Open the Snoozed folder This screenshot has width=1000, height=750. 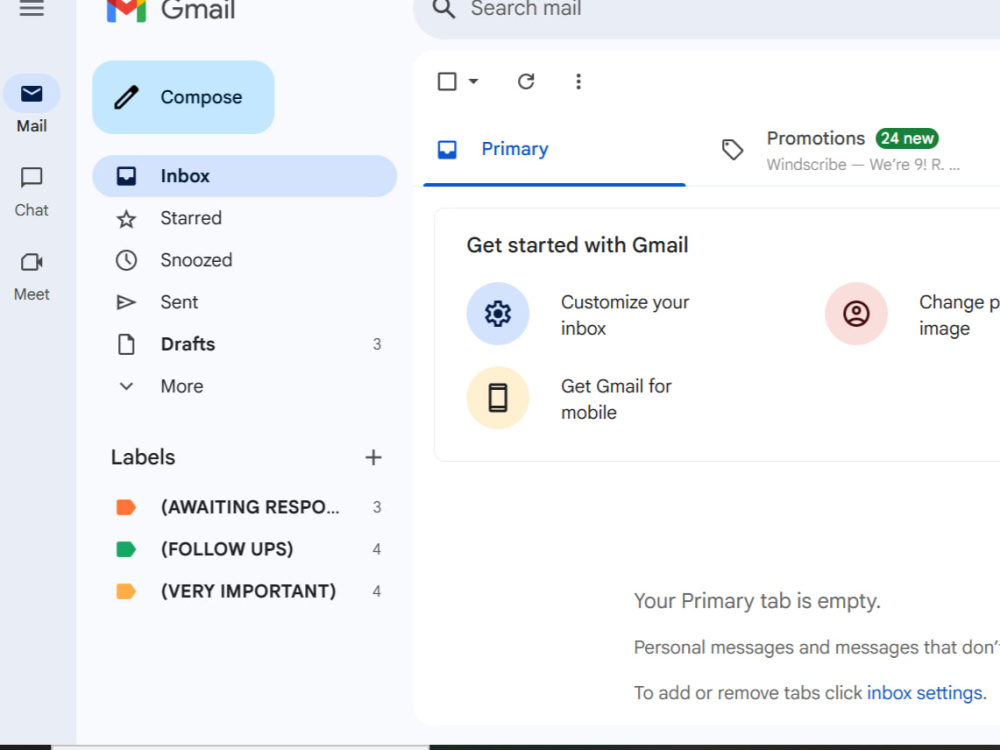click(x=244, y=260)
